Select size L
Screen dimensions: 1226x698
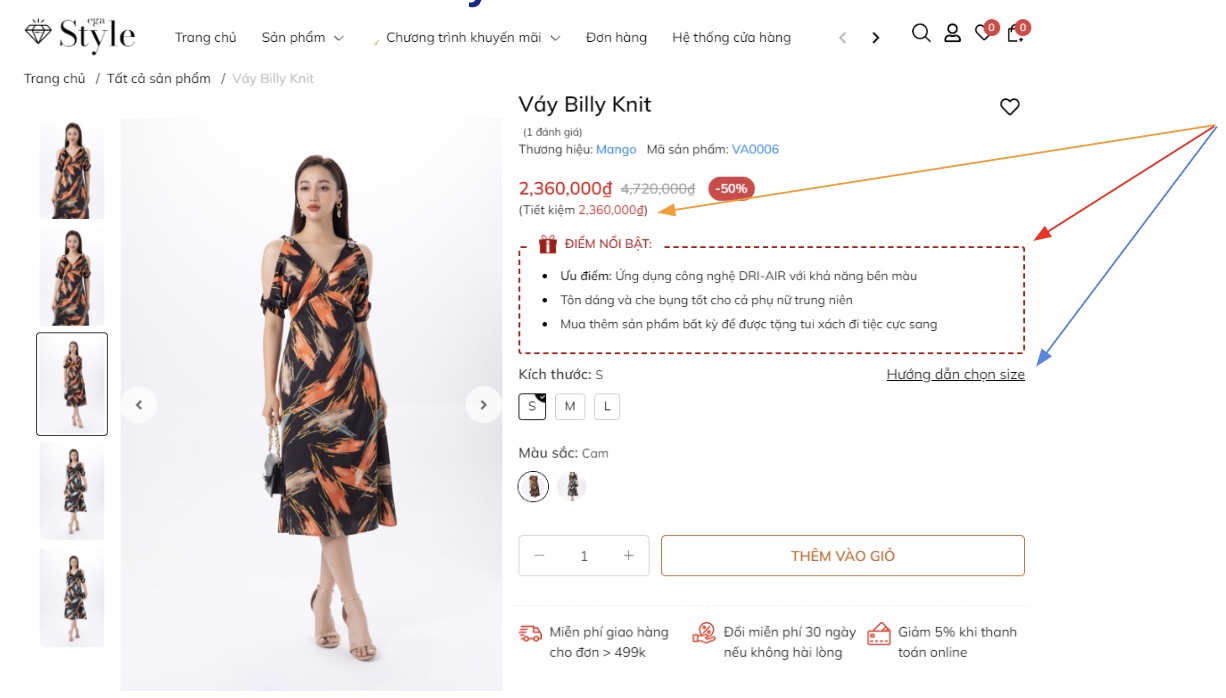tap(607, 406)
